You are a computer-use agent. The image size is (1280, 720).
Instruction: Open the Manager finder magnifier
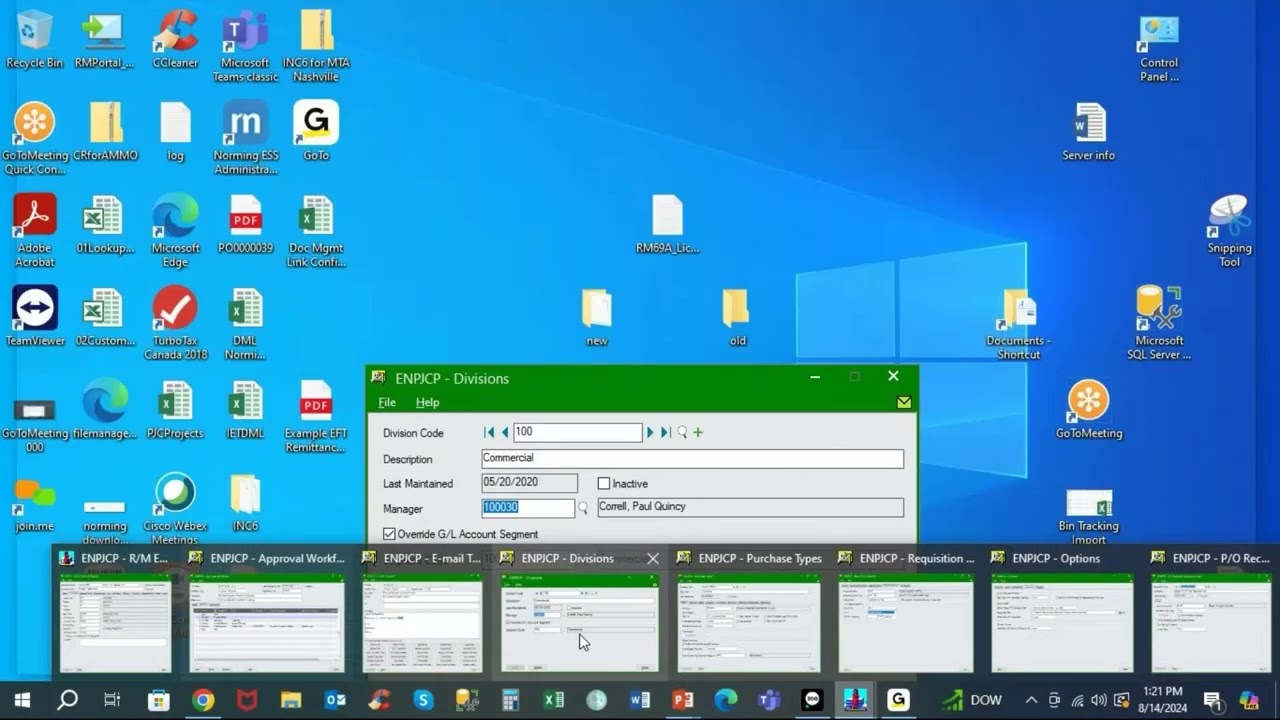coord(583,508)
